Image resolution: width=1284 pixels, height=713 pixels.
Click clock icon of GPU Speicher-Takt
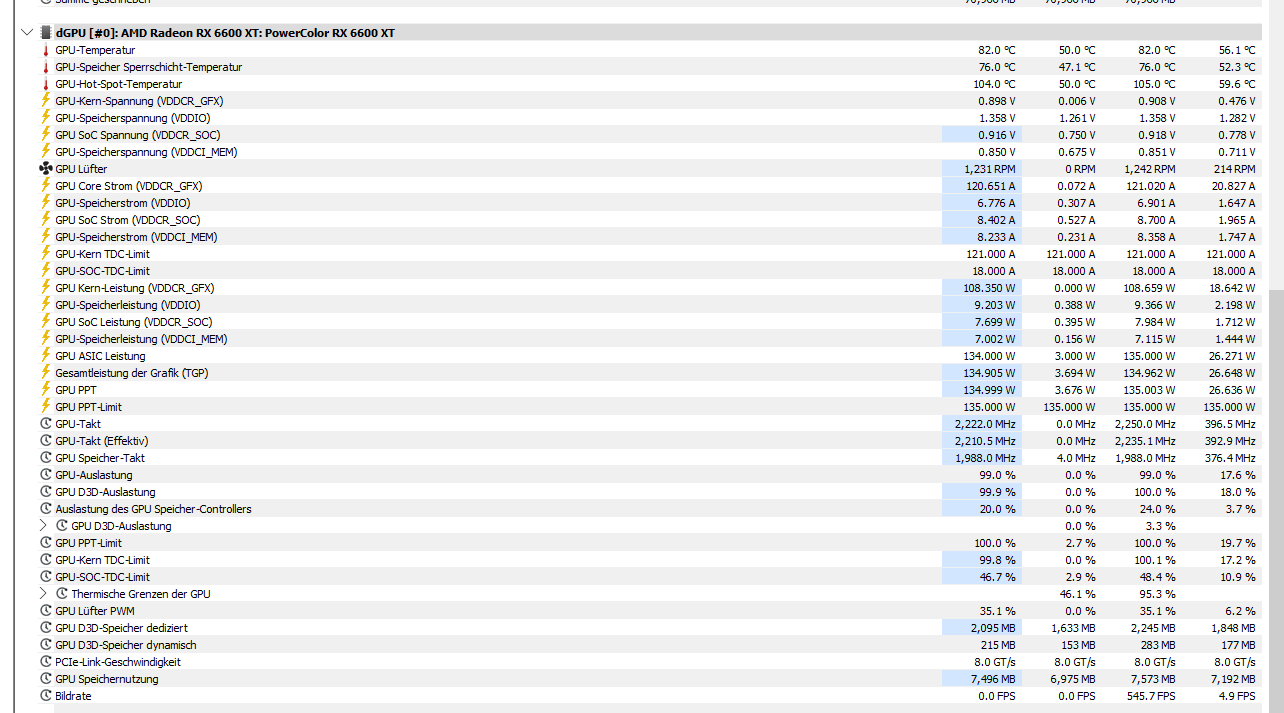pos(45,458)
